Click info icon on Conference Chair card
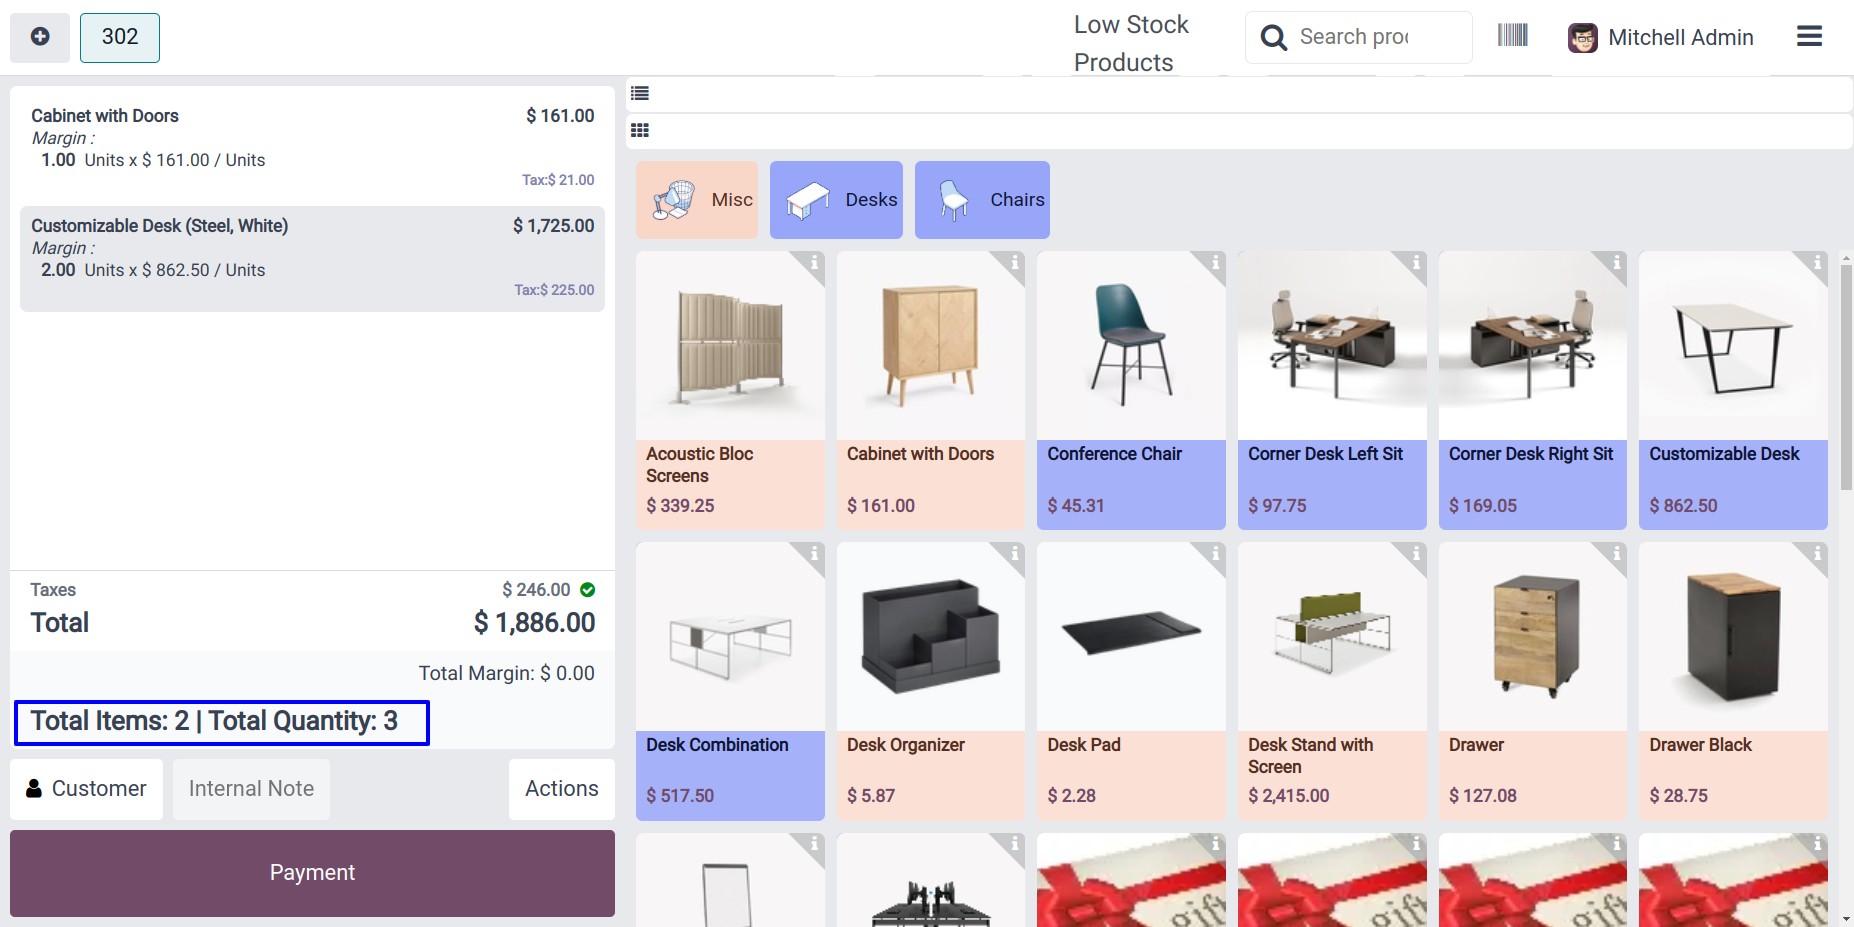Image resolution: width=1854 pixels, height=927 pixels. [1214, 263]
